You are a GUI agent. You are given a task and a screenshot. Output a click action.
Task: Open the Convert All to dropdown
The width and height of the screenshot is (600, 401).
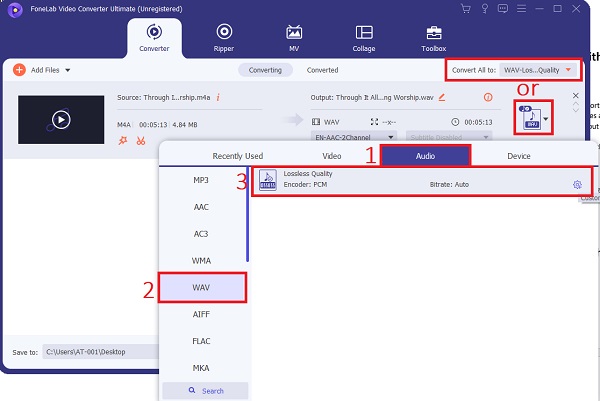537,70
